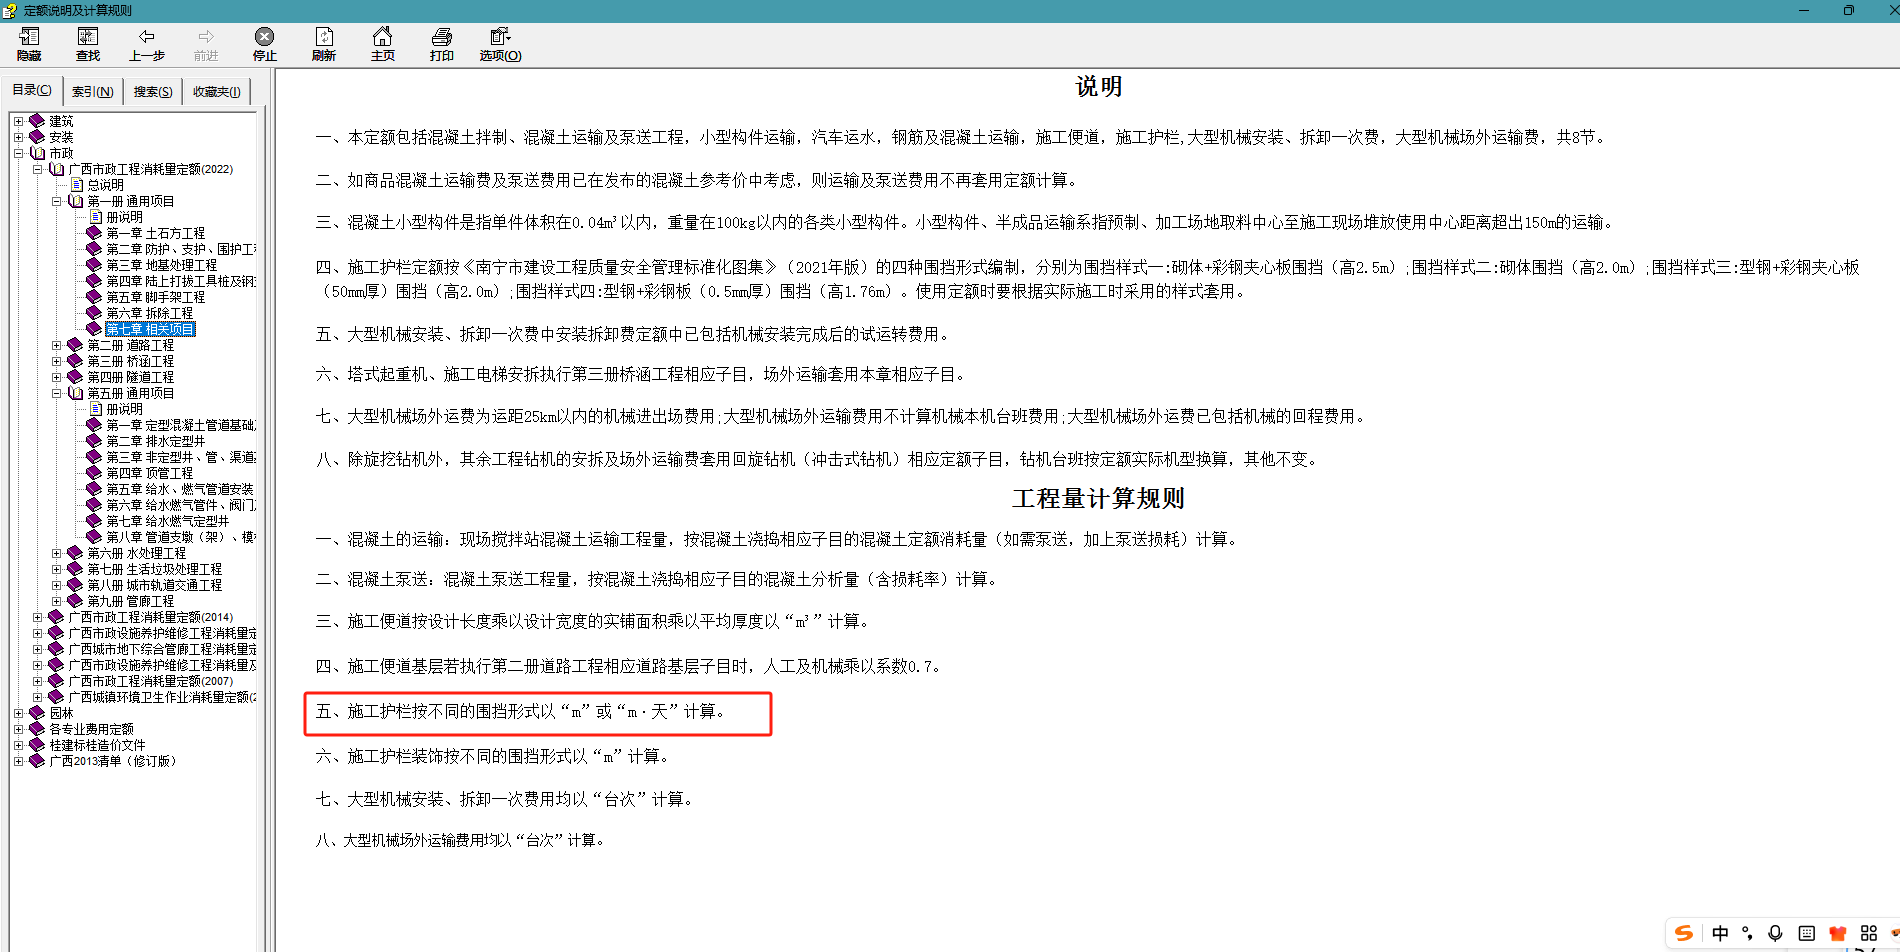Select 第六章 拆除工程
The height and width of the screenshot is (952, 1900).
[149, 313]
